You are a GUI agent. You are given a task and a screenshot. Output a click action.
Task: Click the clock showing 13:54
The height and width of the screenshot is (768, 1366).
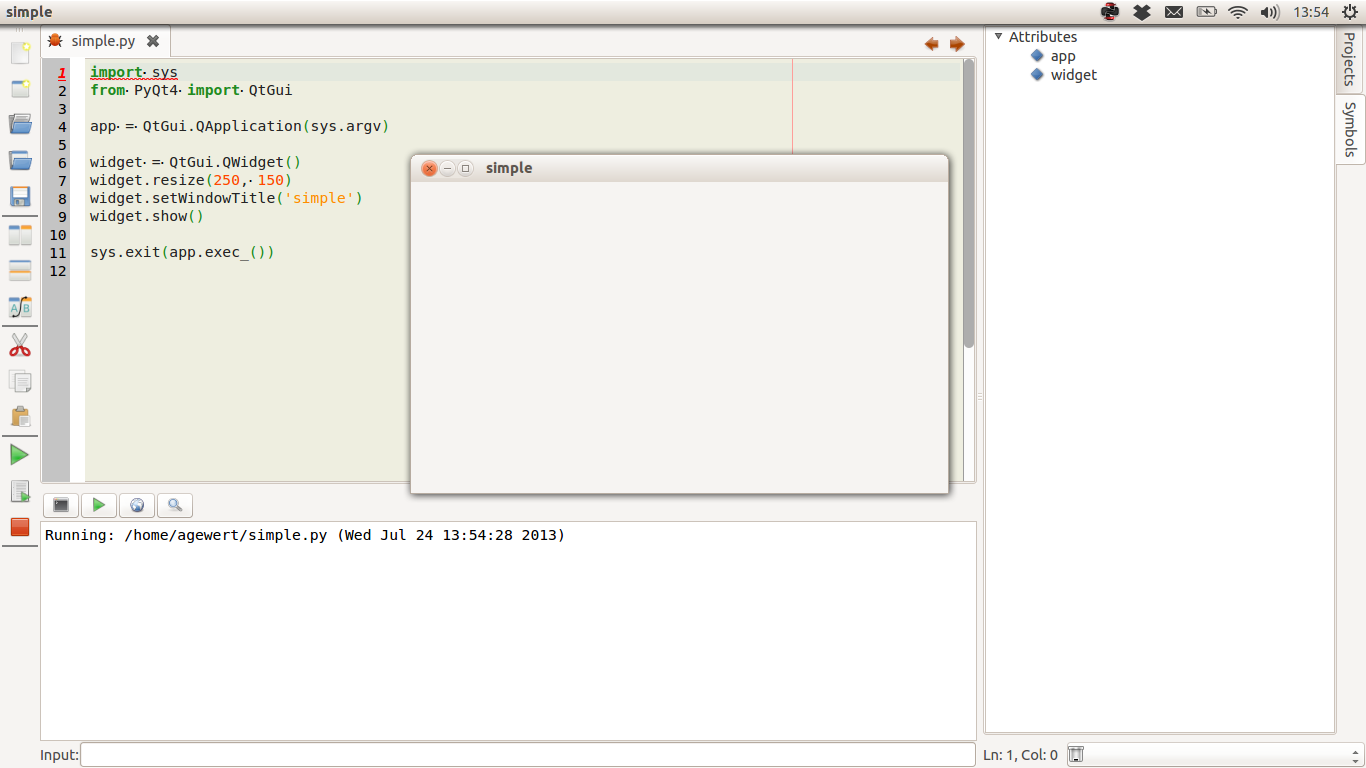pos(1310,12)
